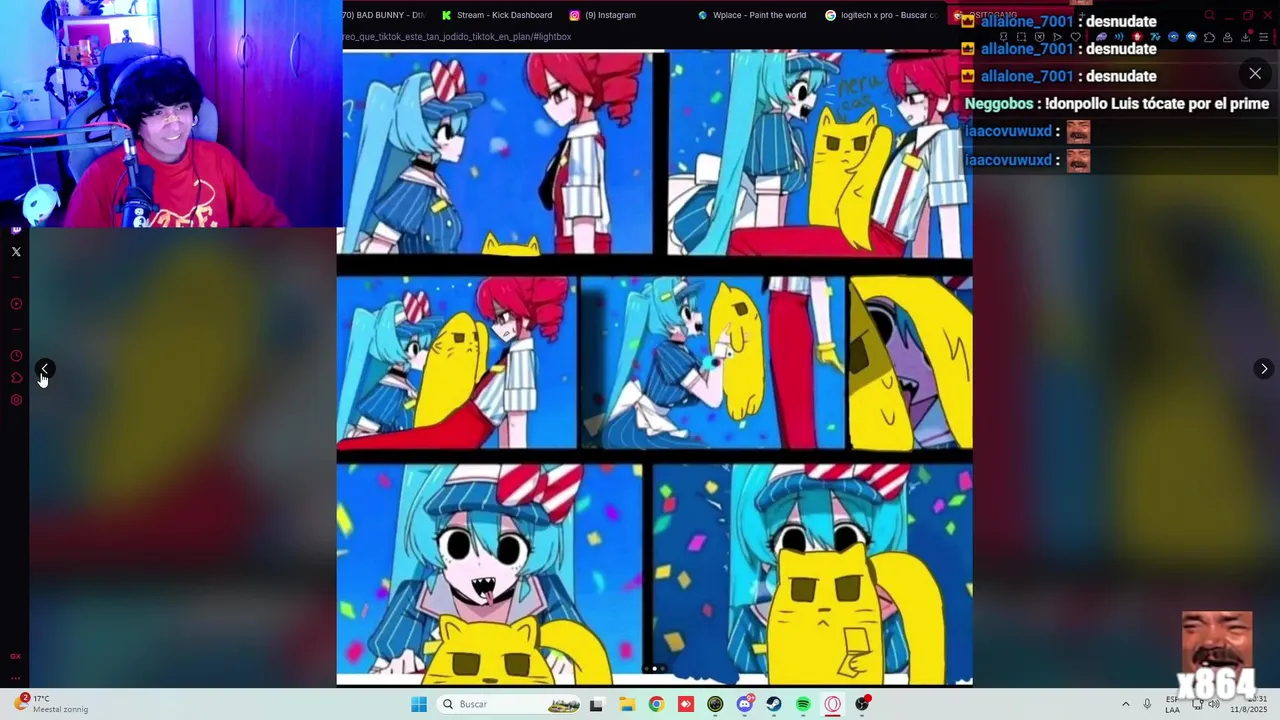Open the ESP LAA language switcher
The height and width of the screenshot is (720, 1280).
pyautogui.click(x=1172, y=704)
